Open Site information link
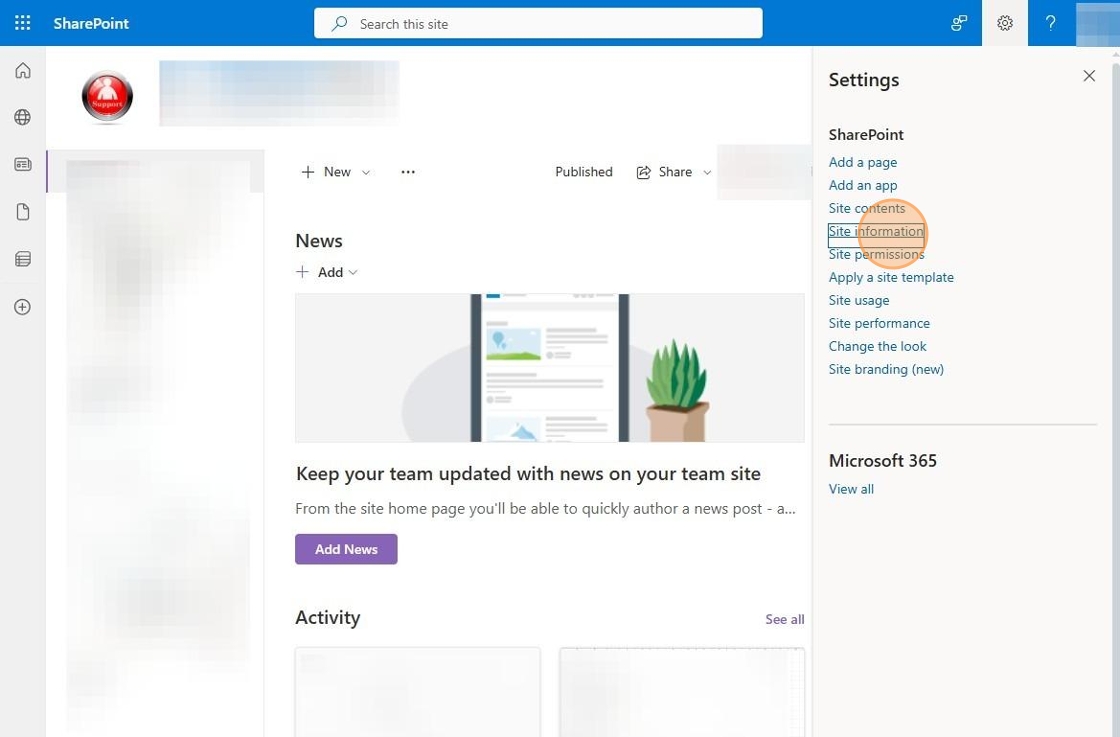 (x=876, y=231)
